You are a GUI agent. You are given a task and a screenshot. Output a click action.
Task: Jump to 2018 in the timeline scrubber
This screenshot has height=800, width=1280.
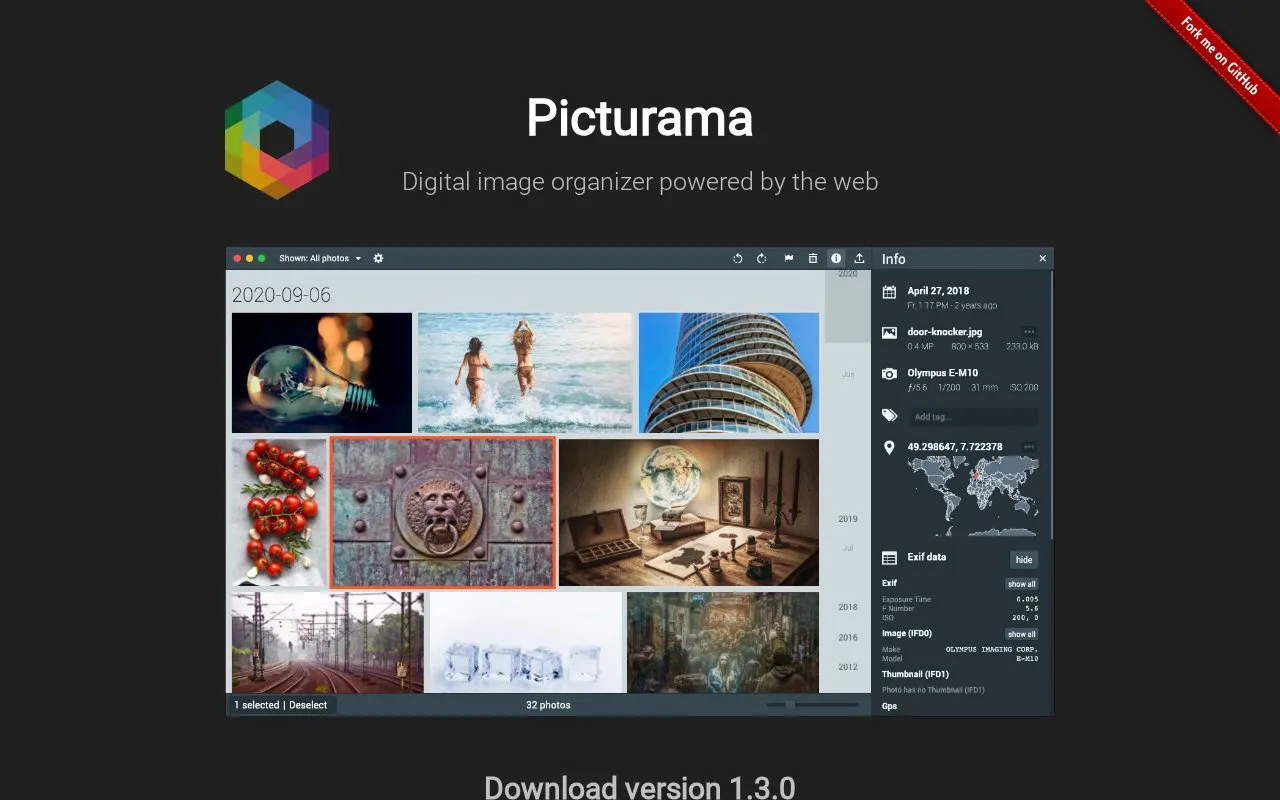pos(848,607)
